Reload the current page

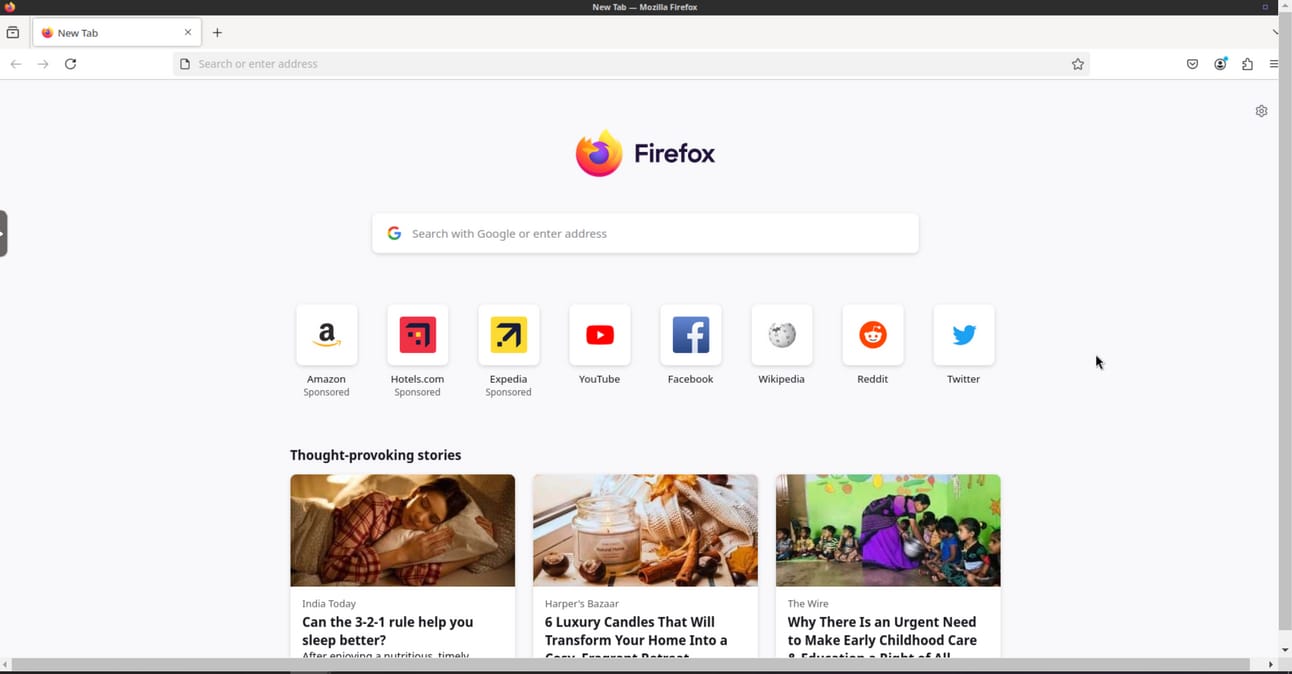coord(70,64)
